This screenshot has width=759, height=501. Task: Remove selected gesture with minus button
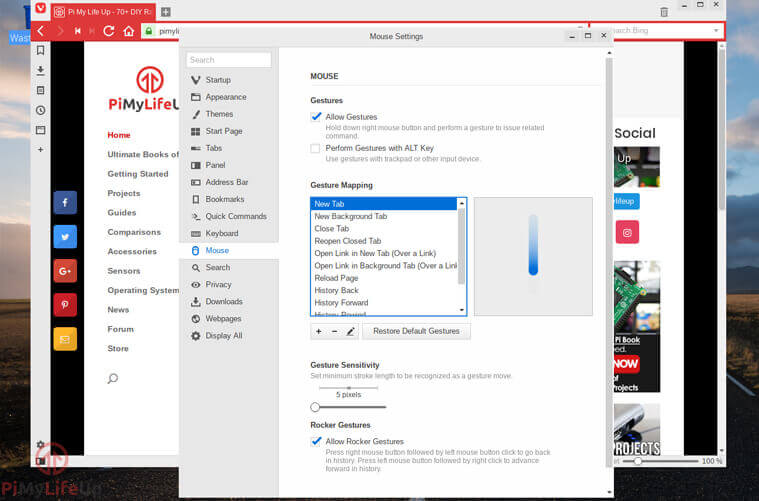tap(334, 331)
